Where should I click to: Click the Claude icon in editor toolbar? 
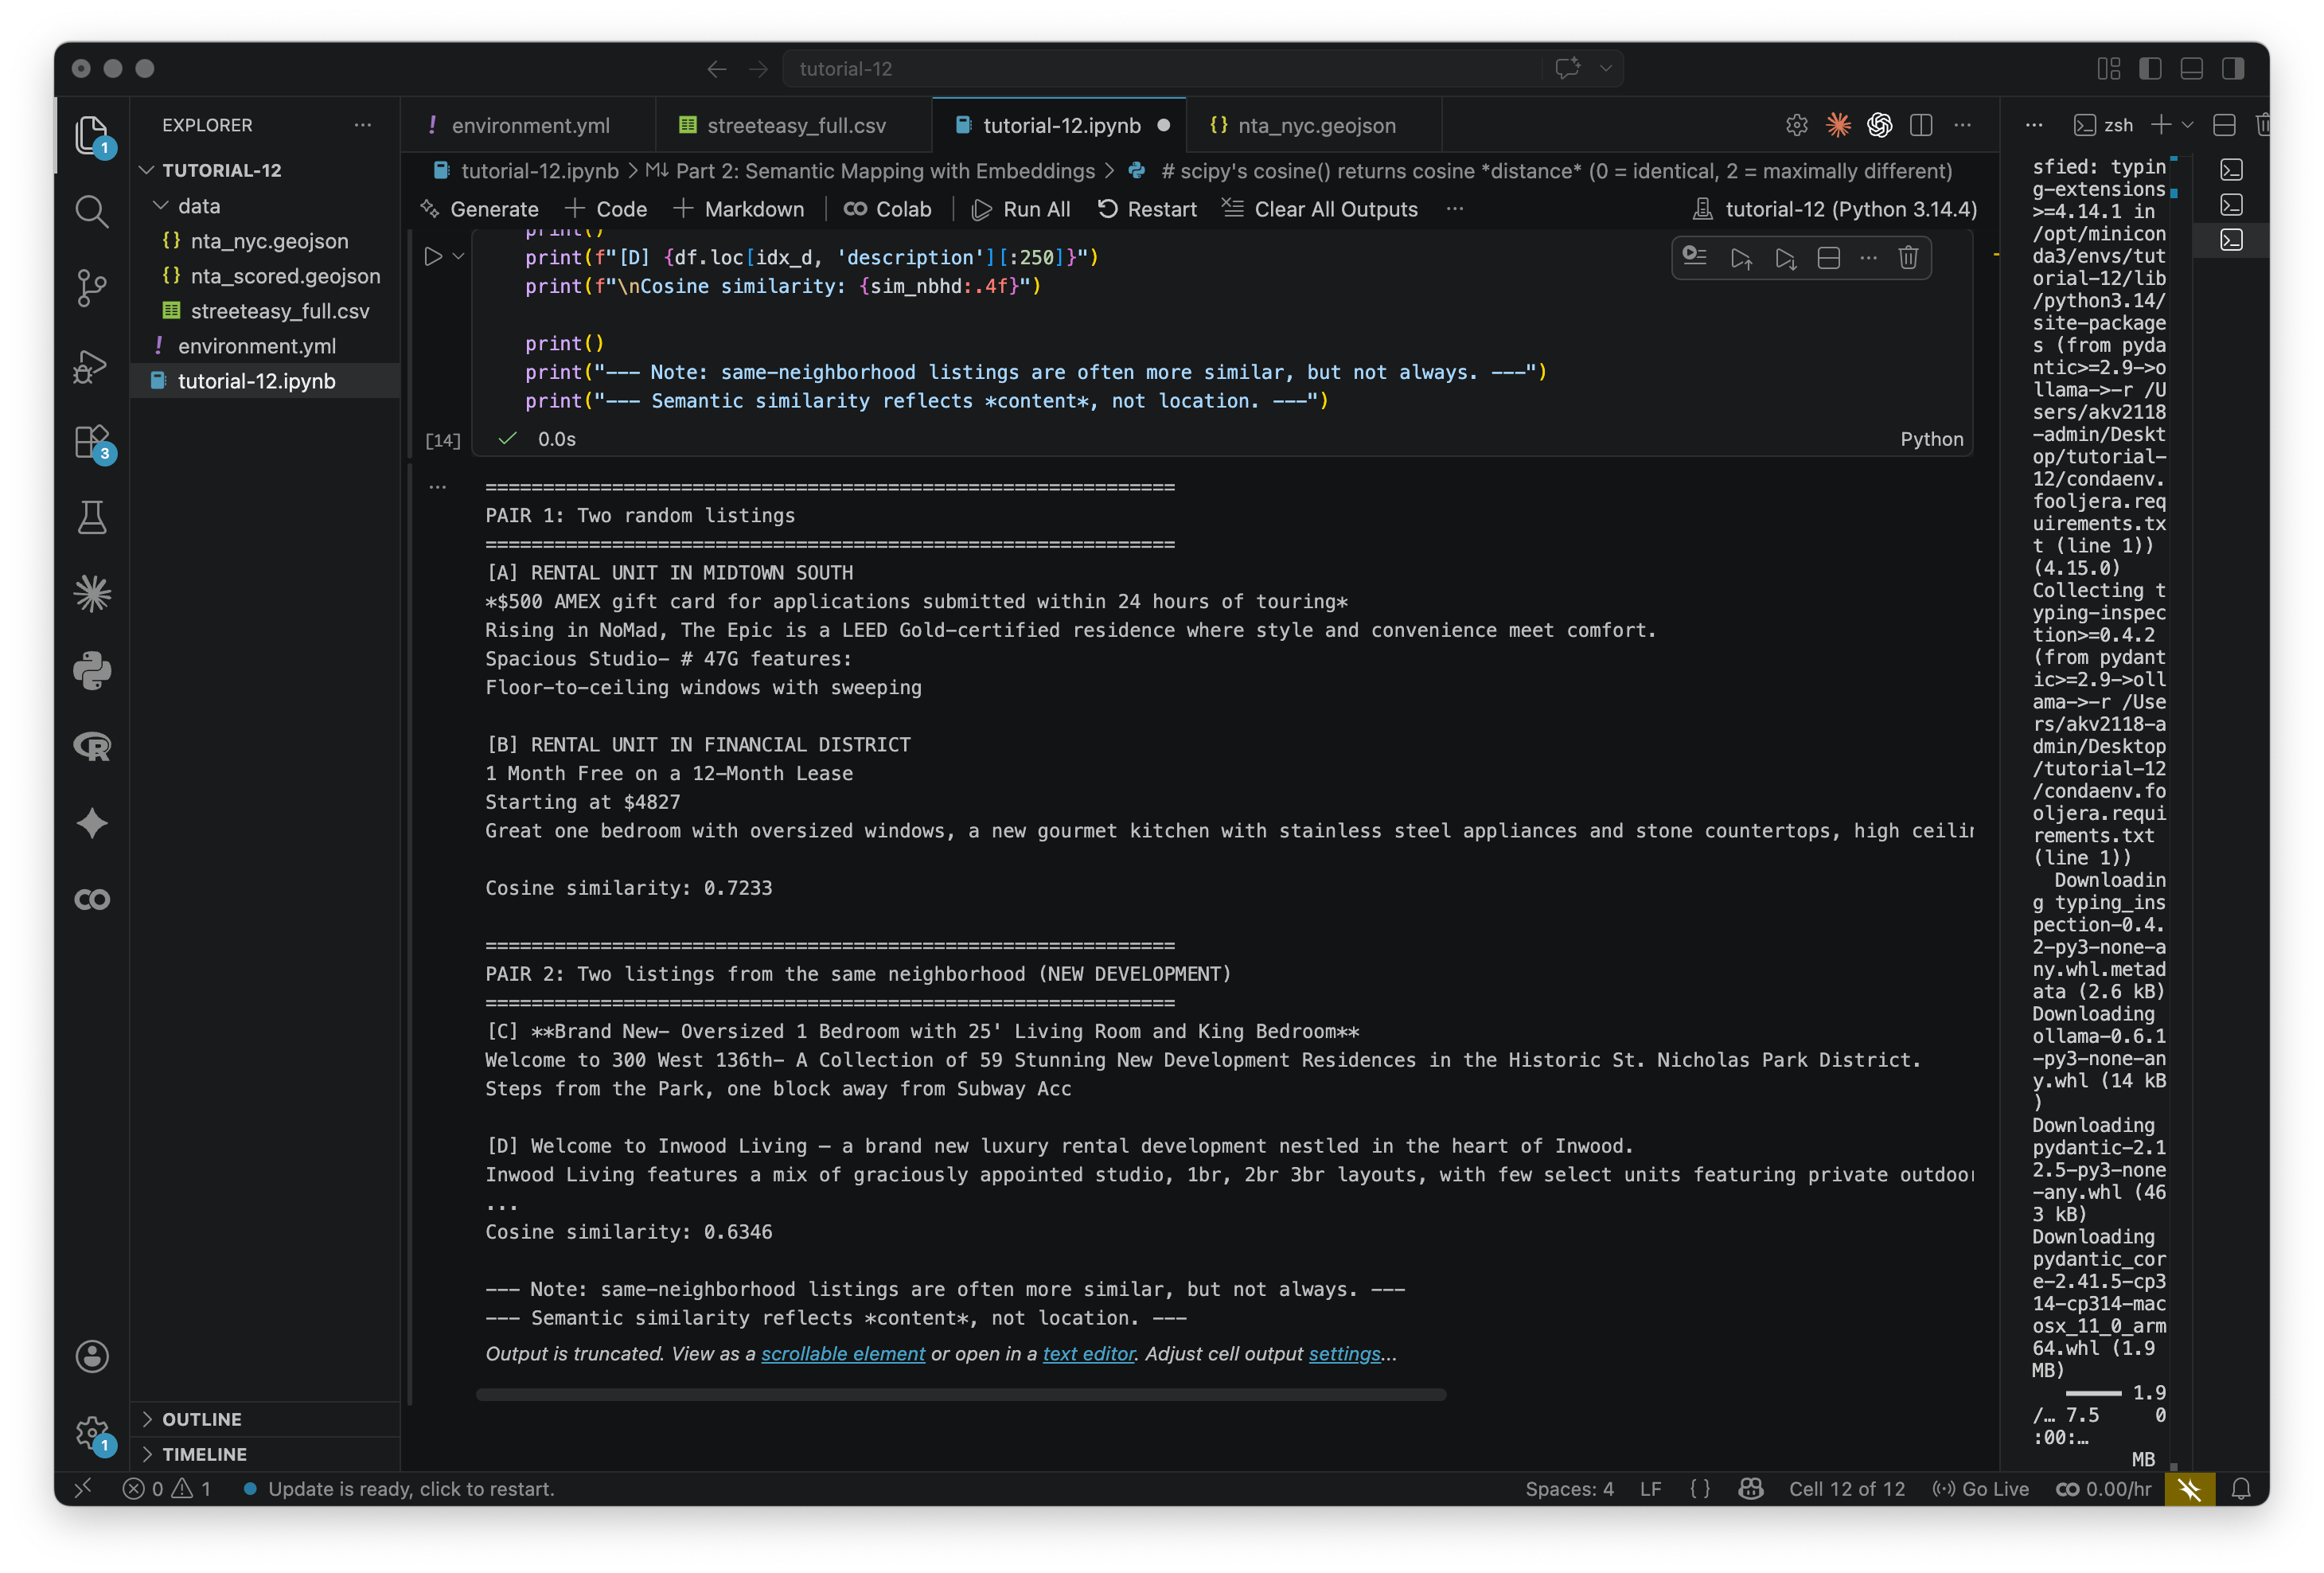coord(1838,125)
